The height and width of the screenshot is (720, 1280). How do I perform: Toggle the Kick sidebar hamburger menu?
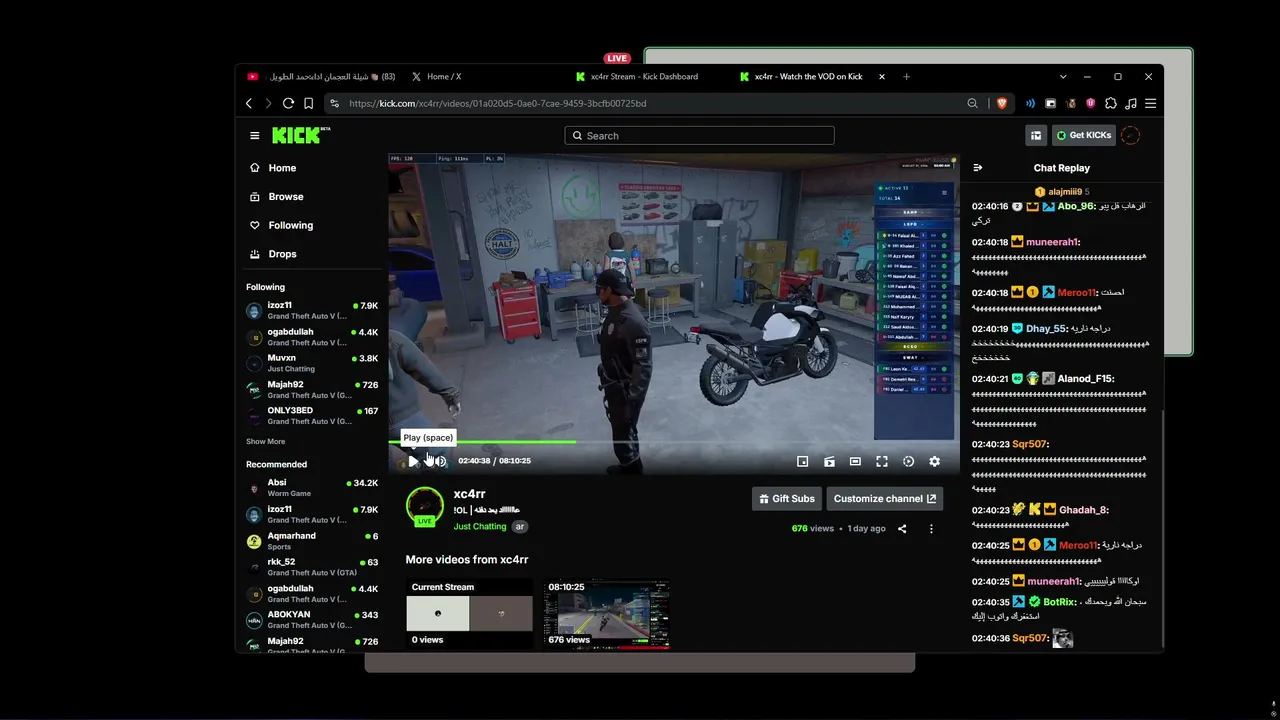coord(255,136)
